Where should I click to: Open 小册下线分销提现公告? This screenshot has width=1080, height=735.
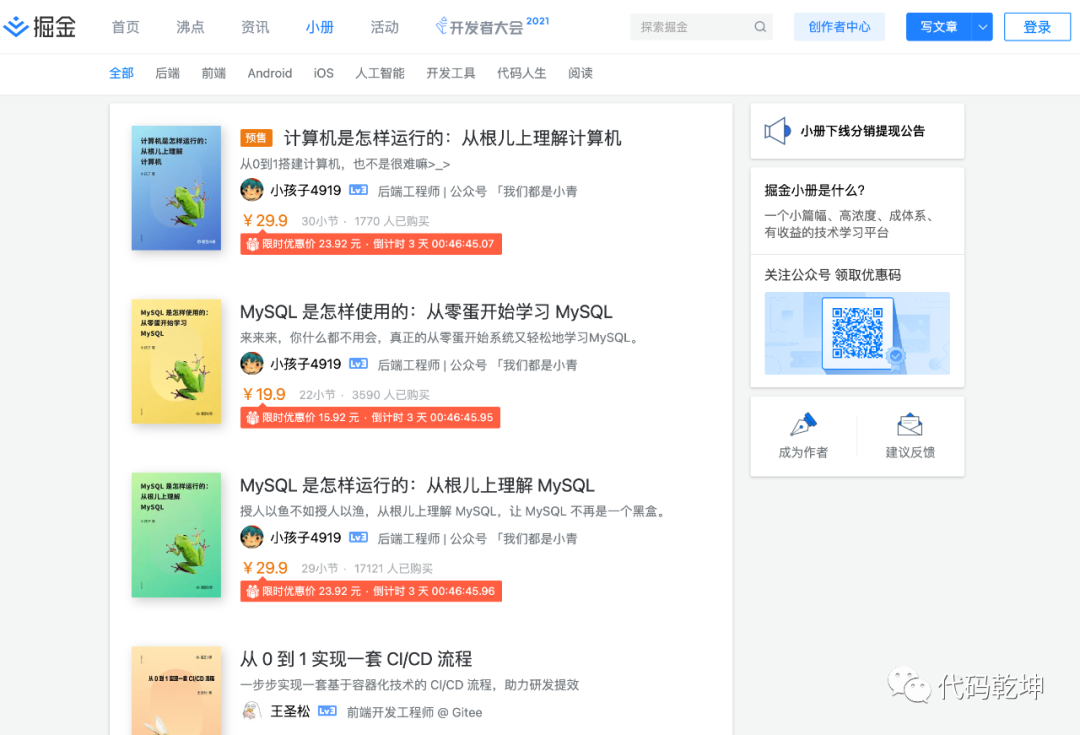(x=862, y=131)
